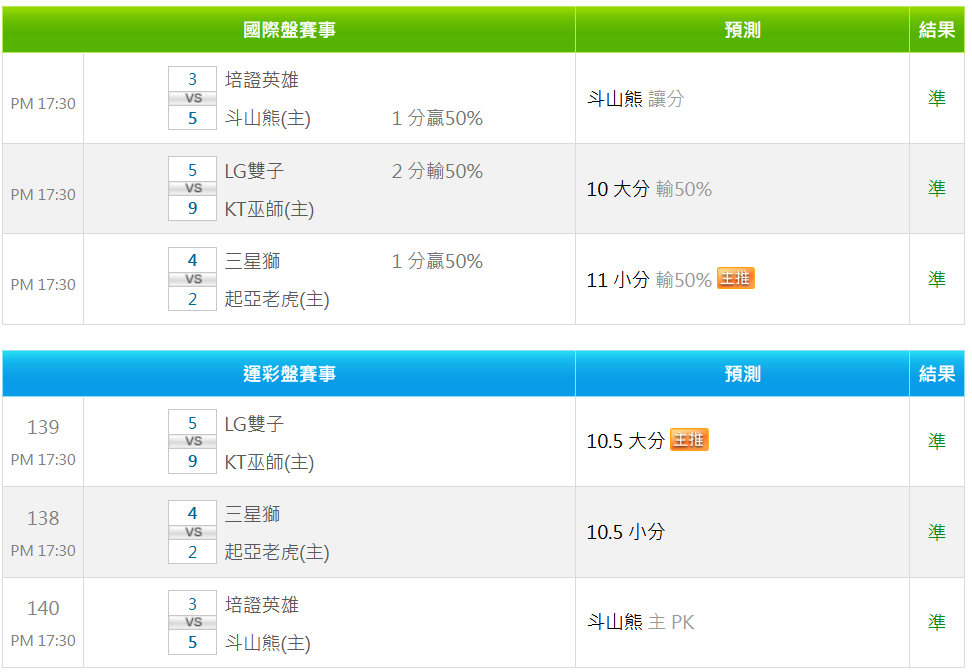Open 培證英雄 team in the 國際盤 table
The image size is (972, 672).
tap(262, 80)
